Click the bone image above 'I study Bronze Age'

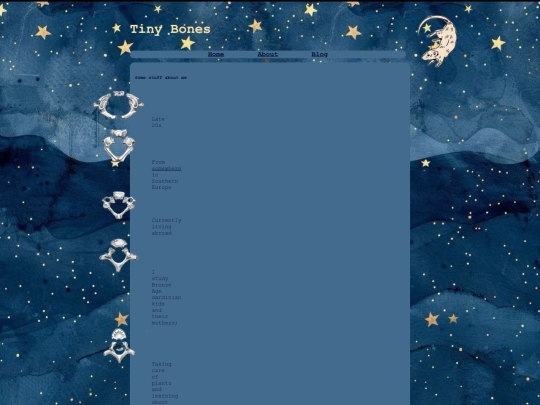click(118, 255)
